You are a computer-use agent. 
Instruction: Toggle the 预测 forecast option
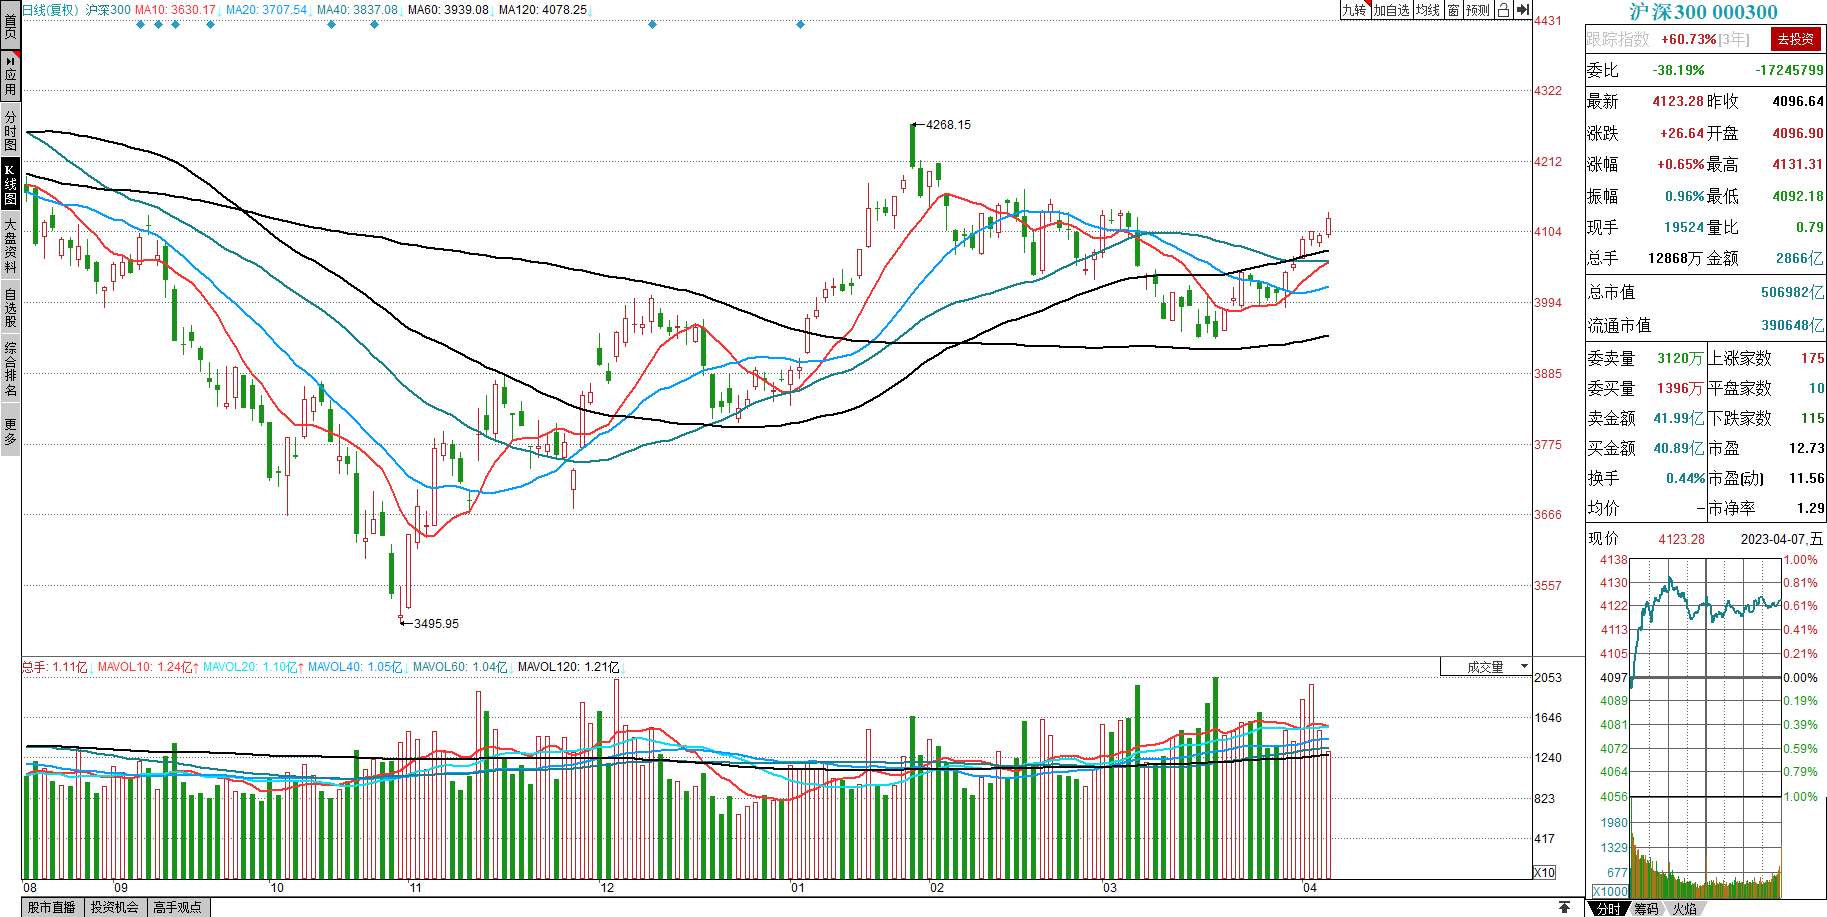pos(1477,10)
